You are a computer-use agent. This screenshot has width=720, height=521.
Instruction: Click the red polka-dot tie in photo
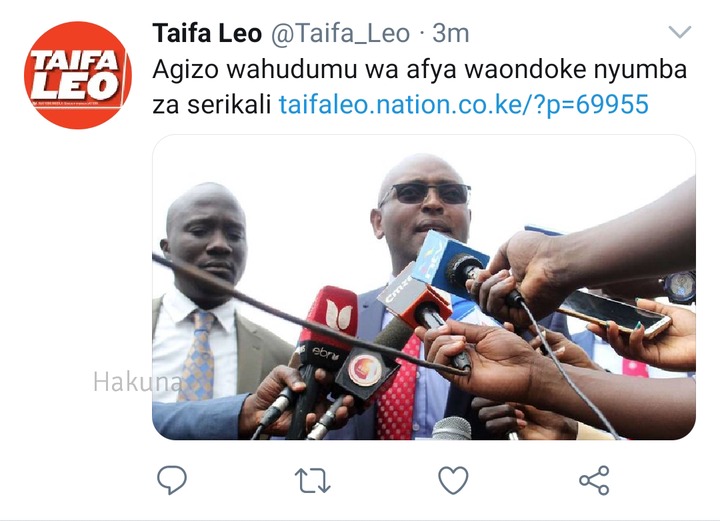point(399,390)
